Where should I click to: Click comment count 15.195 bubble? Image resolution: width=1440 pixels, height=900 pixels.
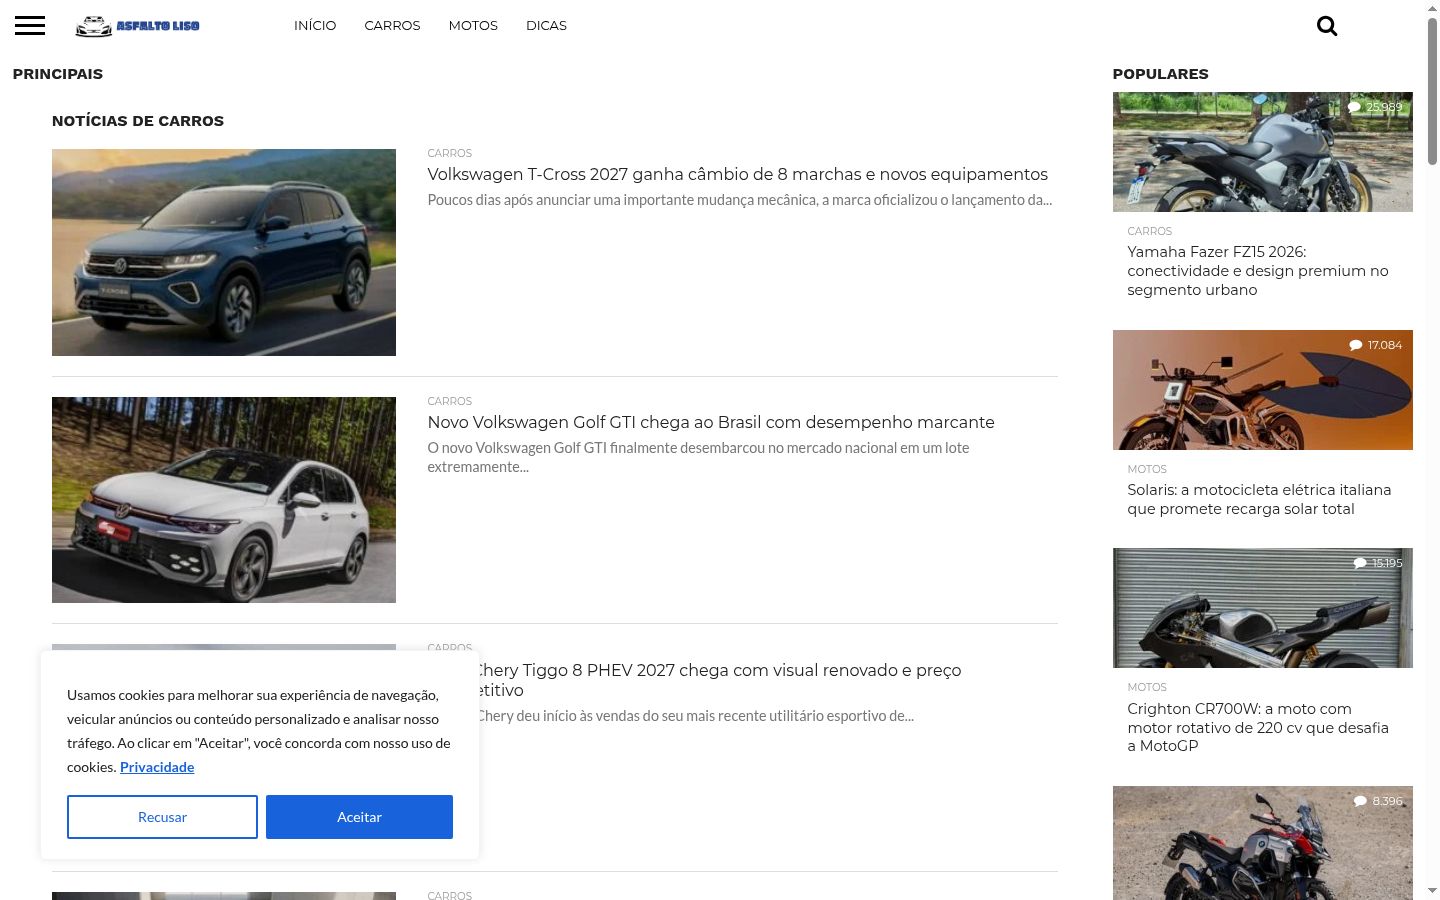coord(1378,563)
